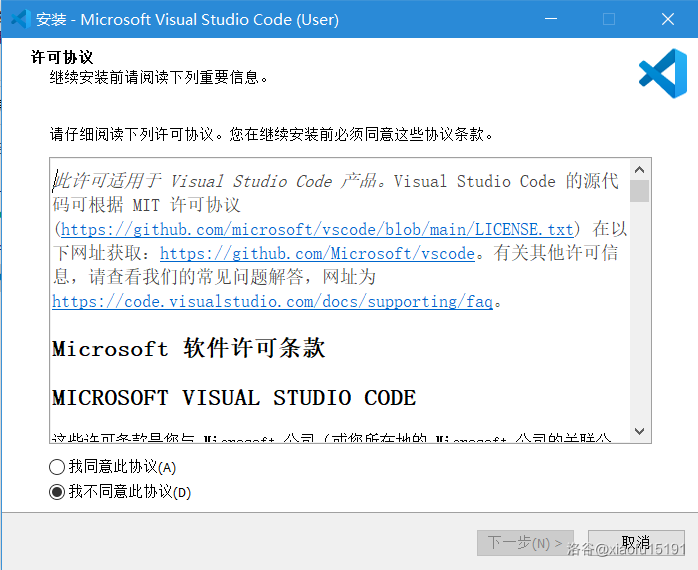
Task: Click the italic "此许可适用于 Visual Studio Code 产品" text
Action: tap(215, 181)
